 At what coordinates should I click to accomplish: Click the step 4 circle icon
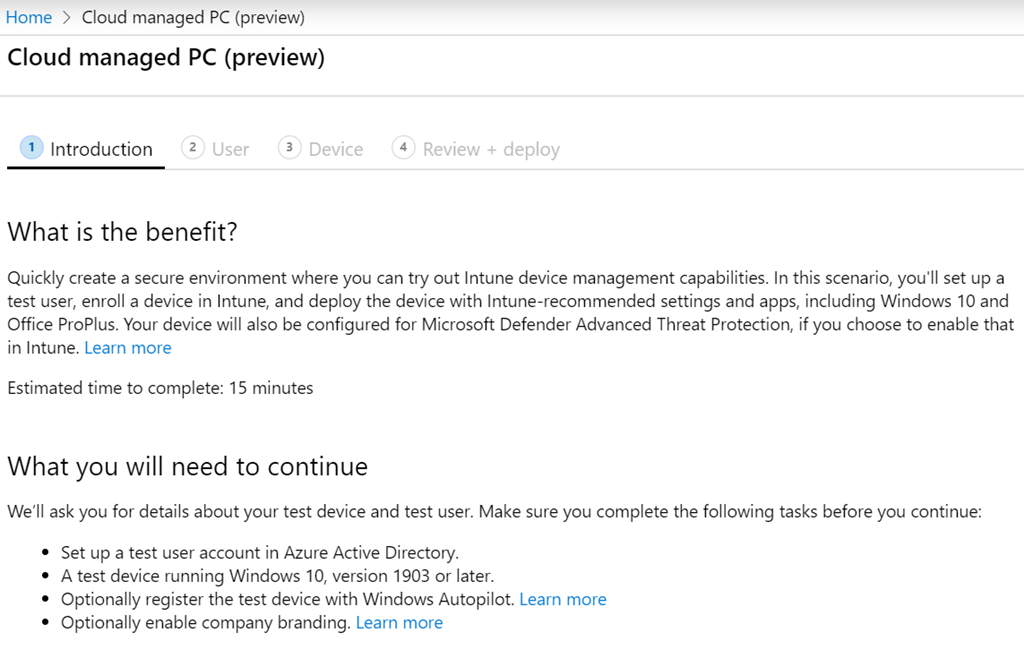coord(403,147)
